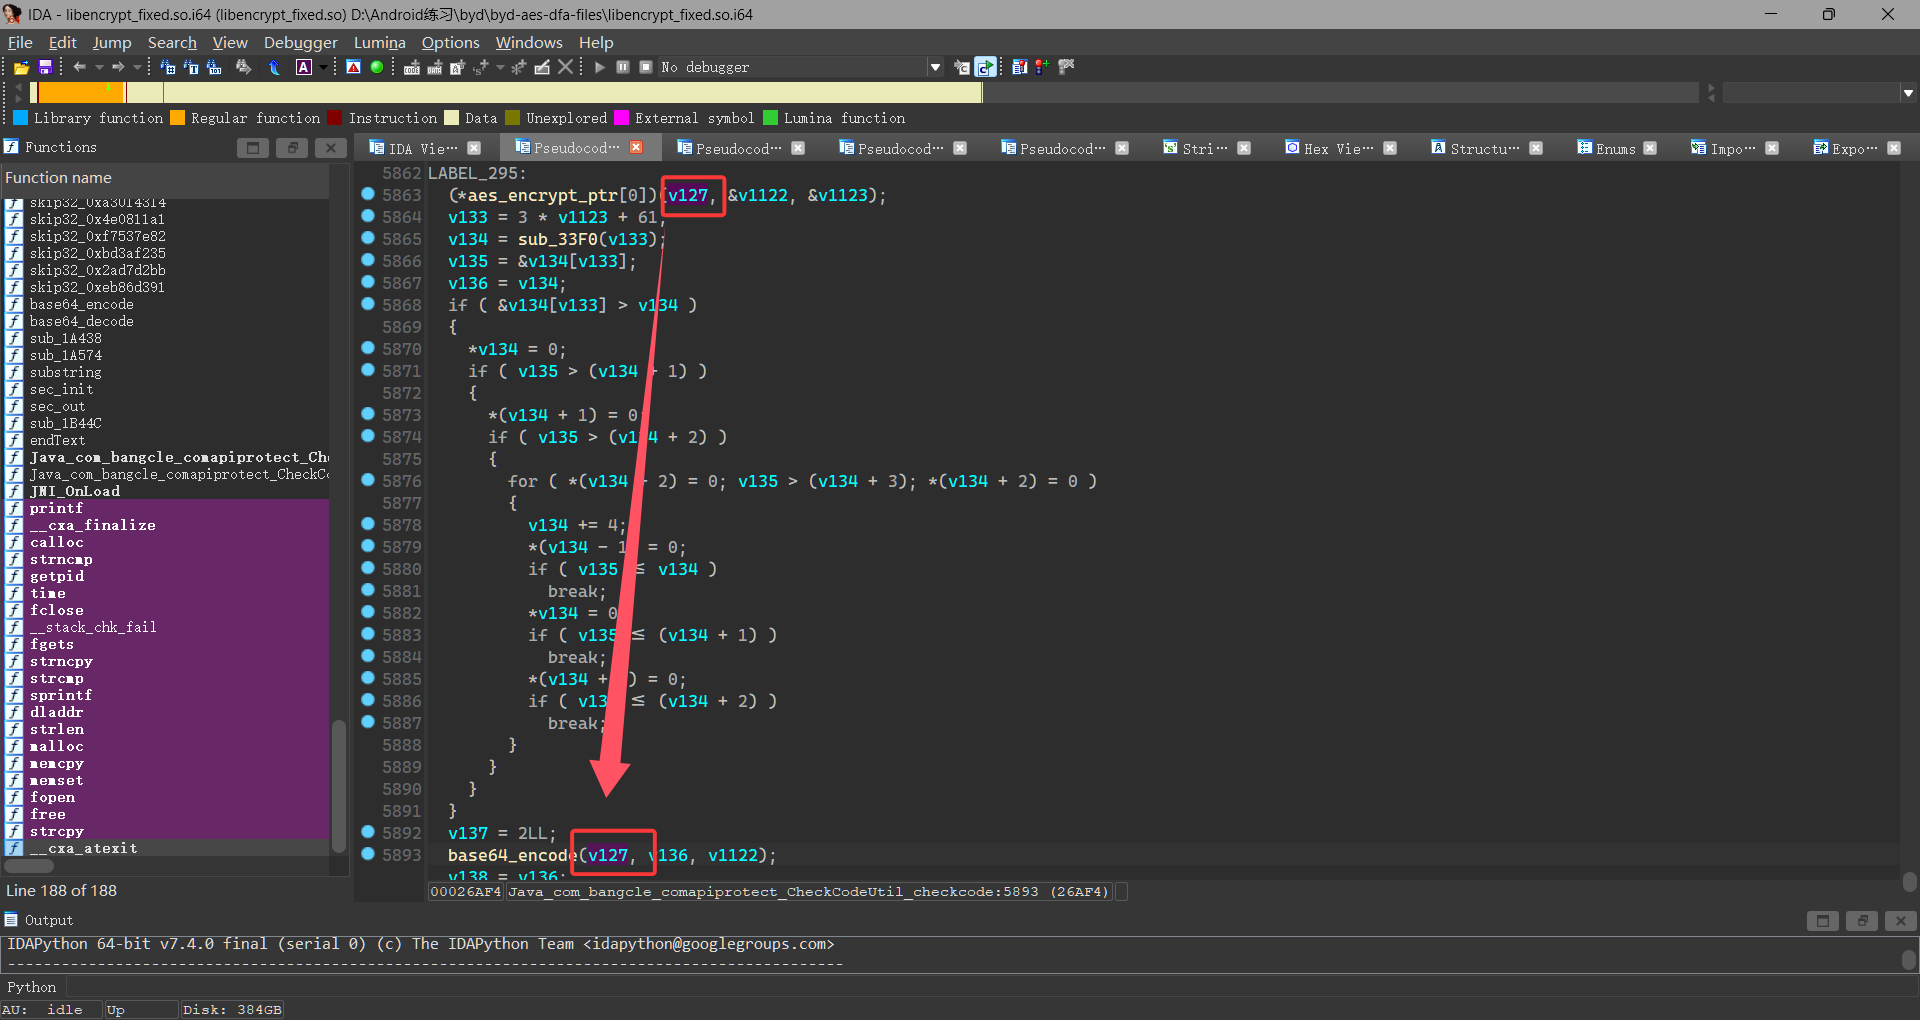
Task: Toggle breakpoint dot at line 5876
Action: (367, 480)
